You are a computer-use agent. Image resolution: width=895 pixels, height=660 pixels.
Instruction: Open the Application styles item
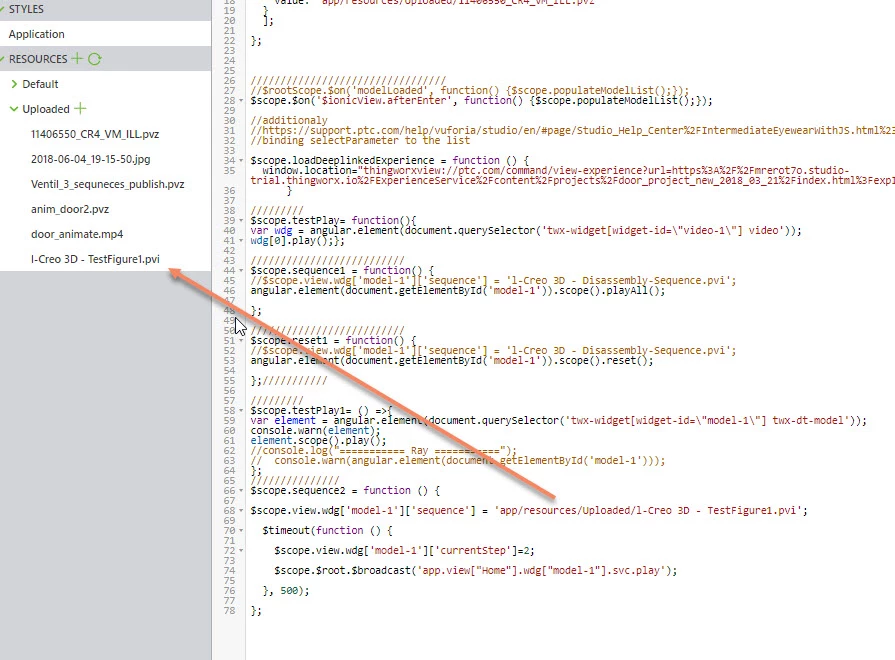[x=37, y=34]
